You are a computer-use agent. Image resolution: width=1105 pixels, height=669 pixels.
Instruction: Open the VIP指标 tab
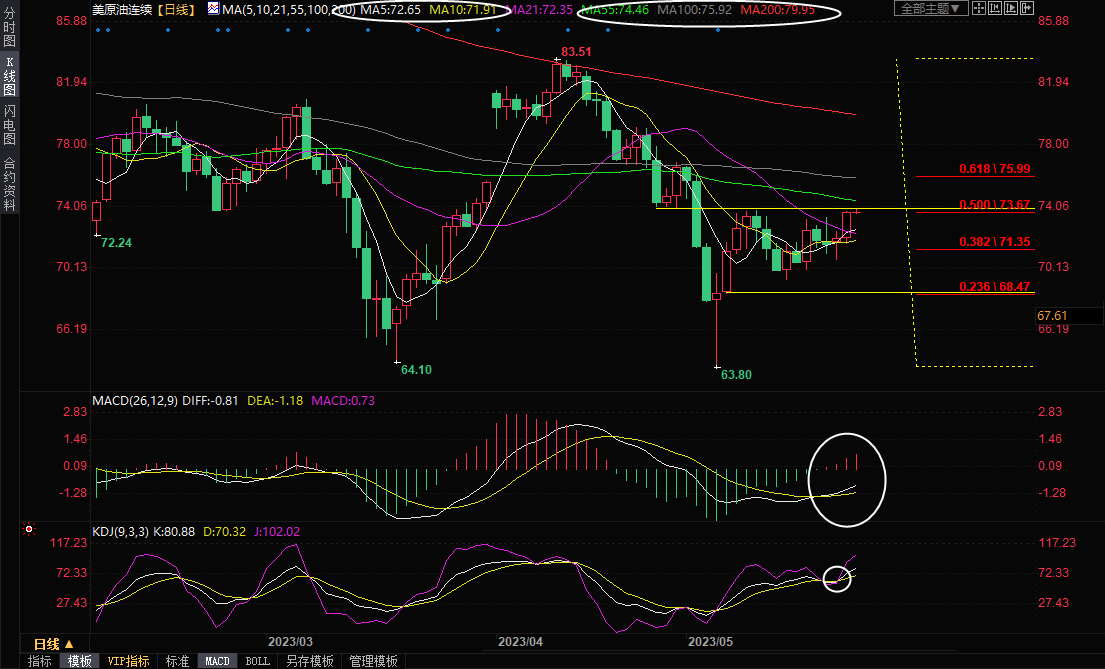[128, 661]
